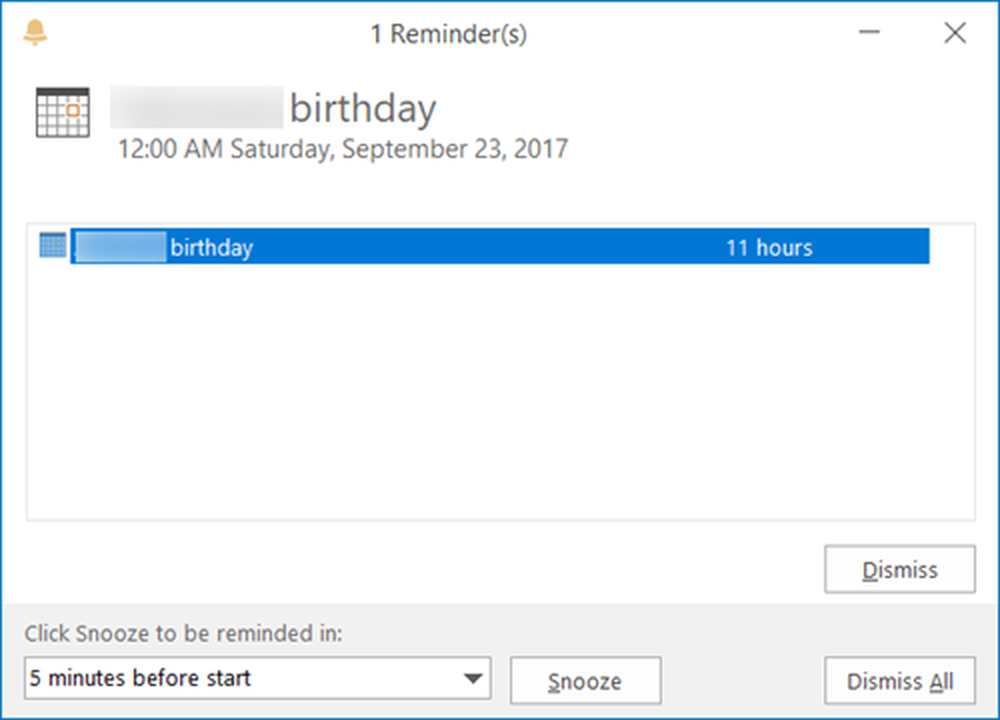Expand the snooze time dropdown arrow
1000x720 pixels.
tap(472, 679)
